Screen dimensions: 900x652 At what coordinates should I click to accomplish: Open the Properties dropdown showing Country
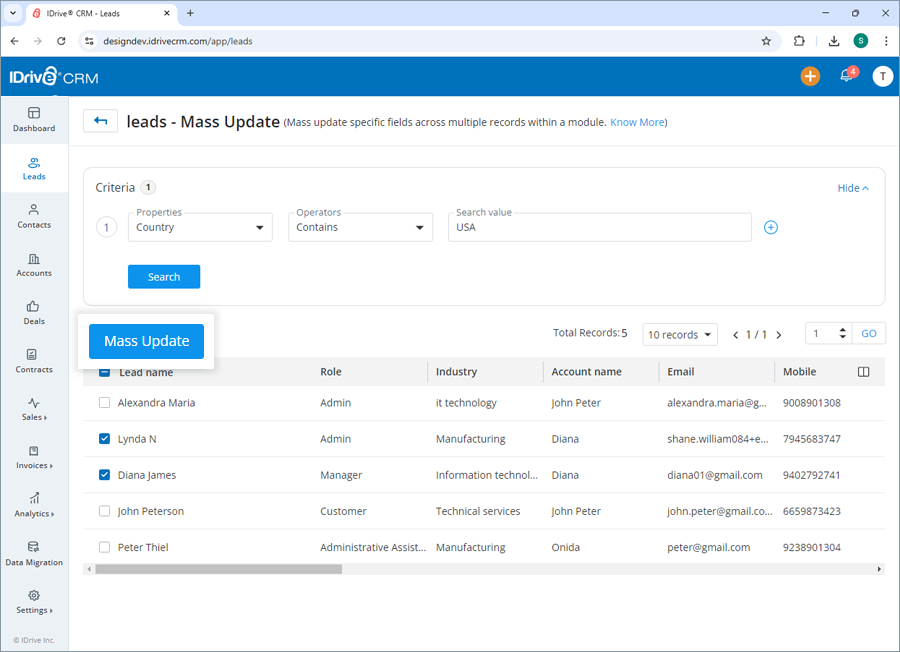point(199,227)
